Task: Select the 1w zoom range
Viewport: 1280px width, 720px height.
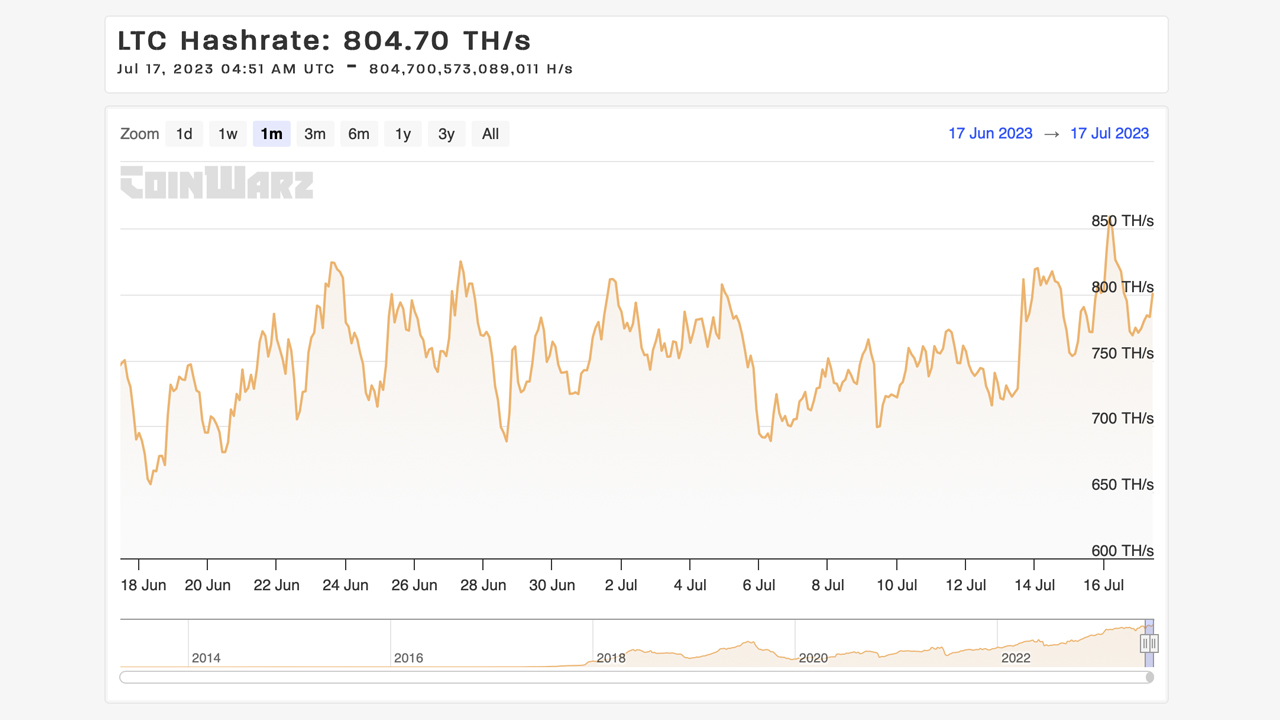Action: pos(227,133)
